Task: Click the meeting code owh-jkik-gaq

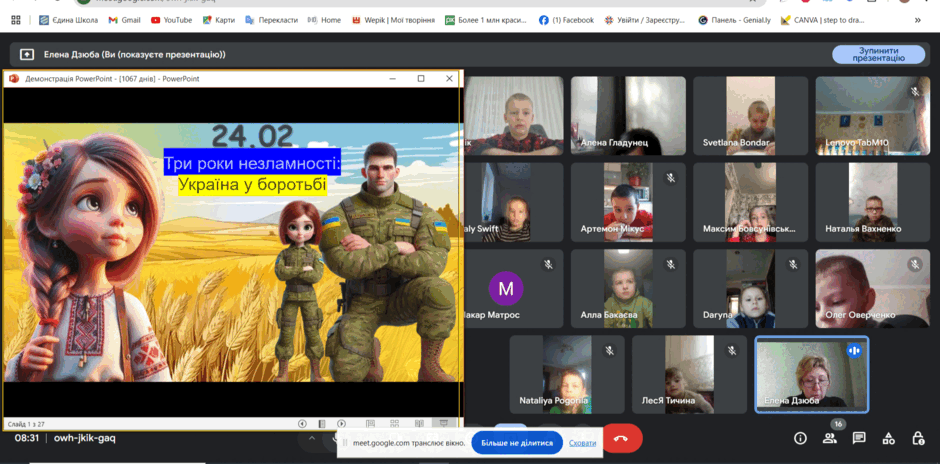Action: (85, 438)
